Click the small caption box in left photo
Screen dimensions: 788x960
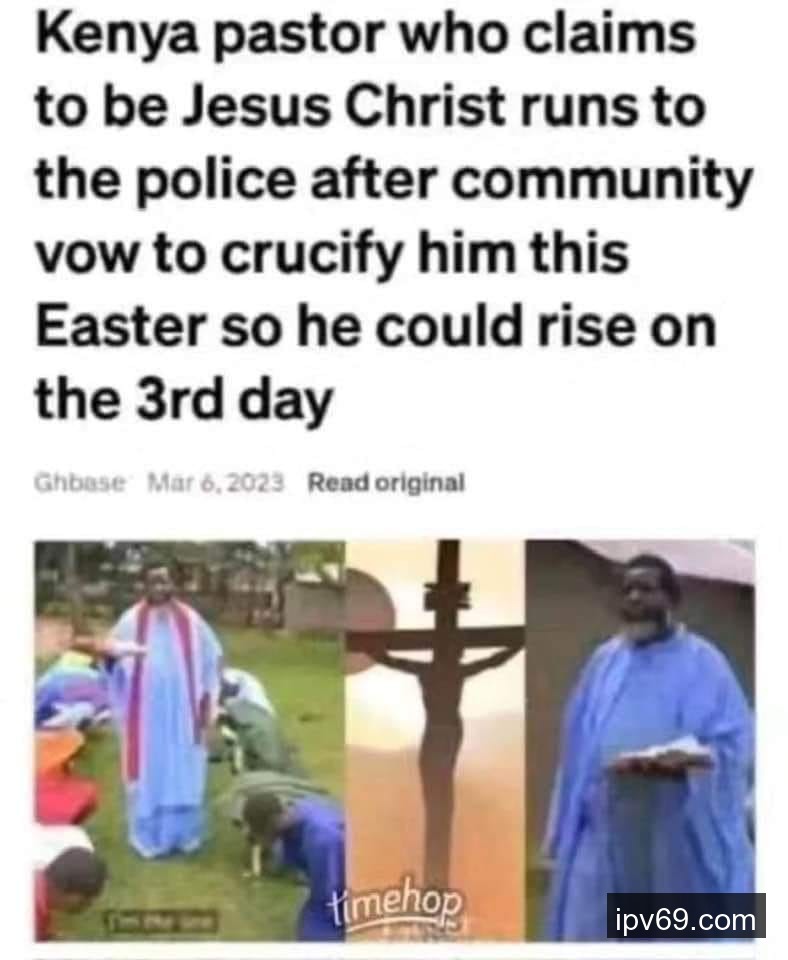point(162,920)
